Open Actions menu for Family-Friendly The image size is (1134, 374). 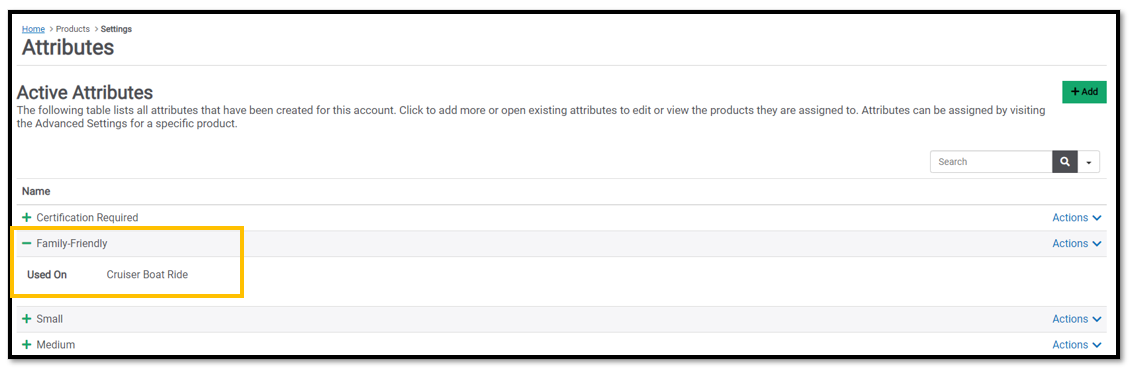pos(1077,244)
